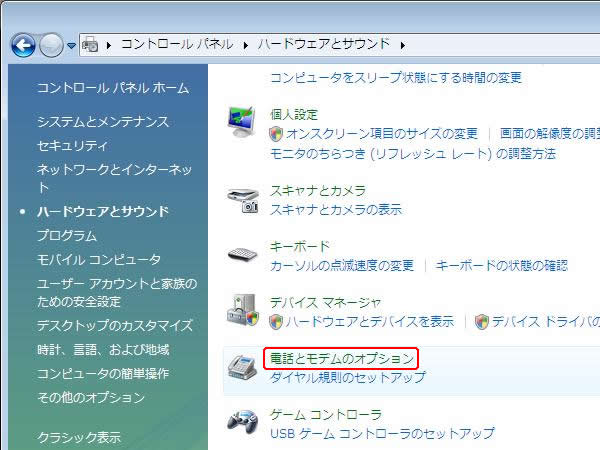This screenshot has height=450, width=600.
Task: Expand arrow after ハードウェアとサウンド breadcrumb
Action: click(x=403, y=46)
